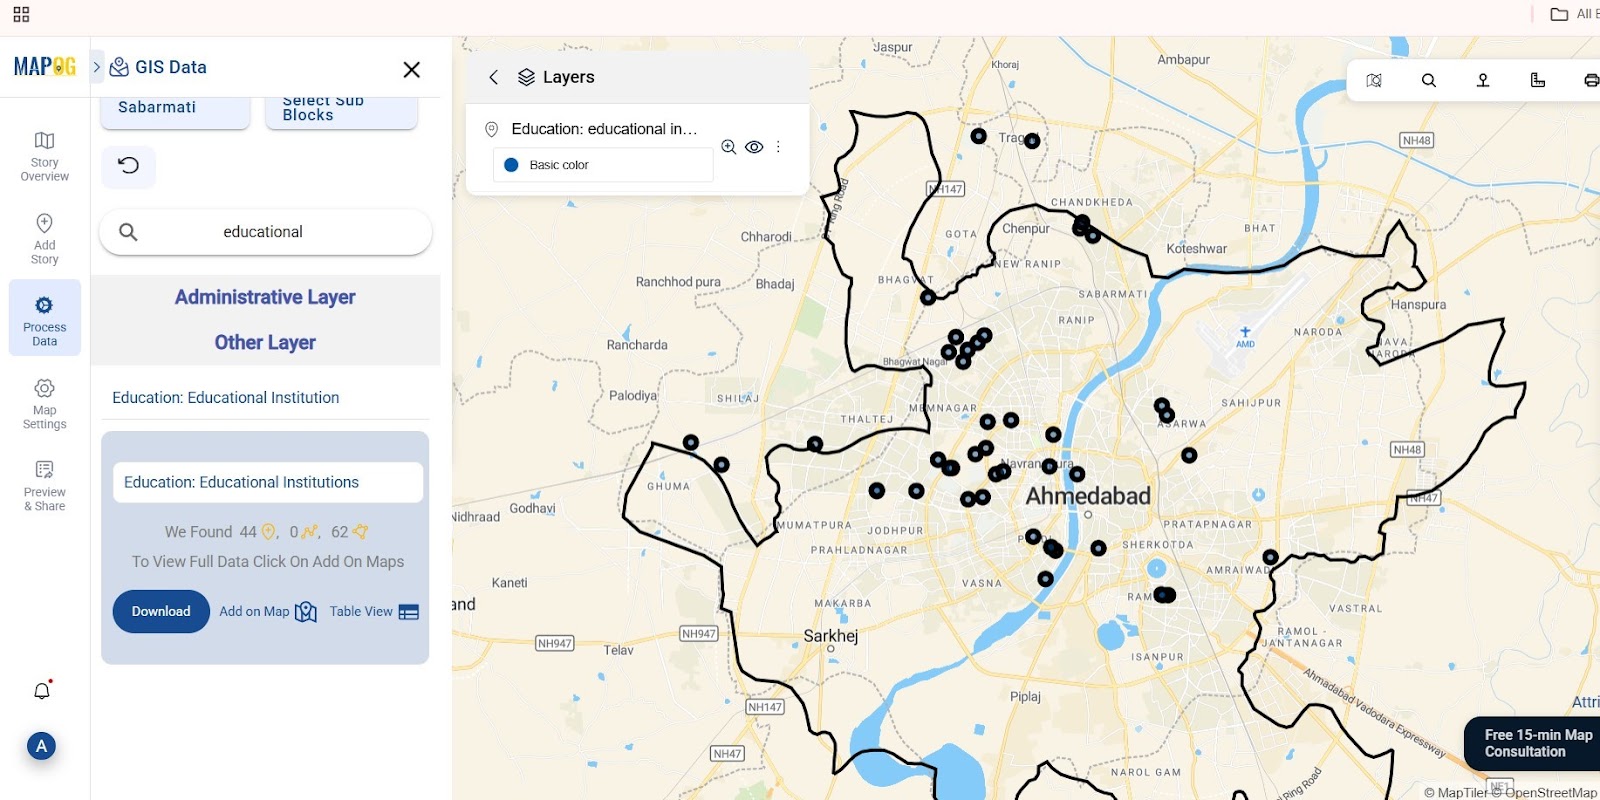The width and height of the screenshot is (1600, 800).
Task: Switch to Other Layer
Action: 265,342
